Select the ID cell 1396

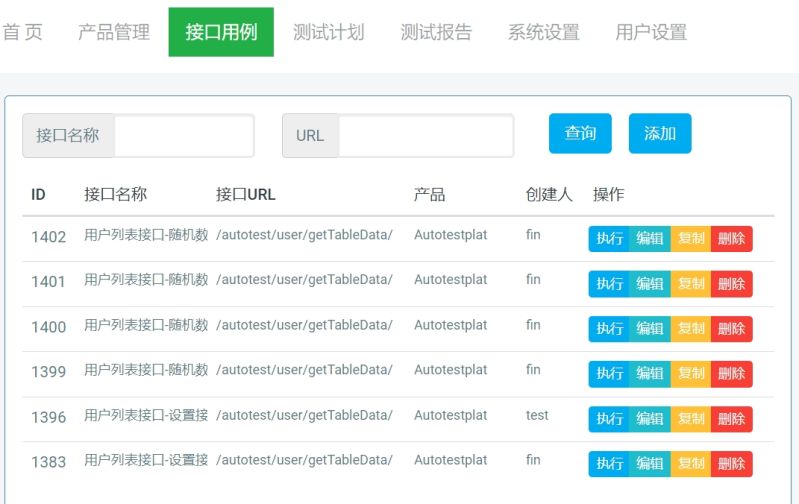48,417
